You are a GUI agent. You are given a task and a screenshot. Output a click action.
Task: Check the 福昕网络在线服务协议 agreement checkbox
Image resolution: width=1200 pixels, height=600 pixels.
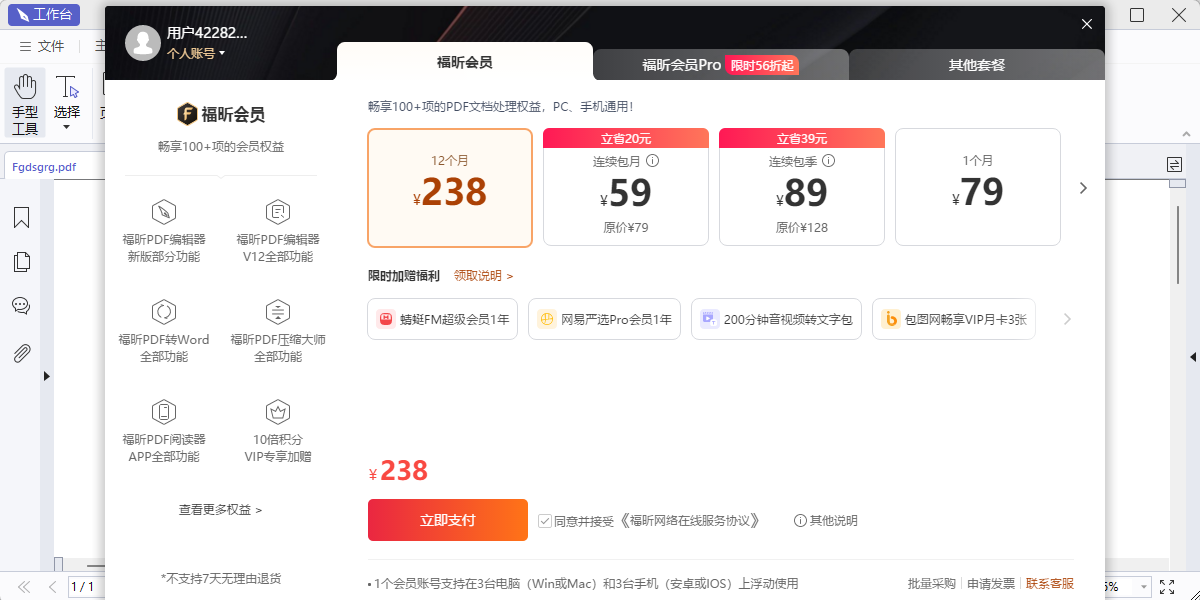click(x=545, y=520)
